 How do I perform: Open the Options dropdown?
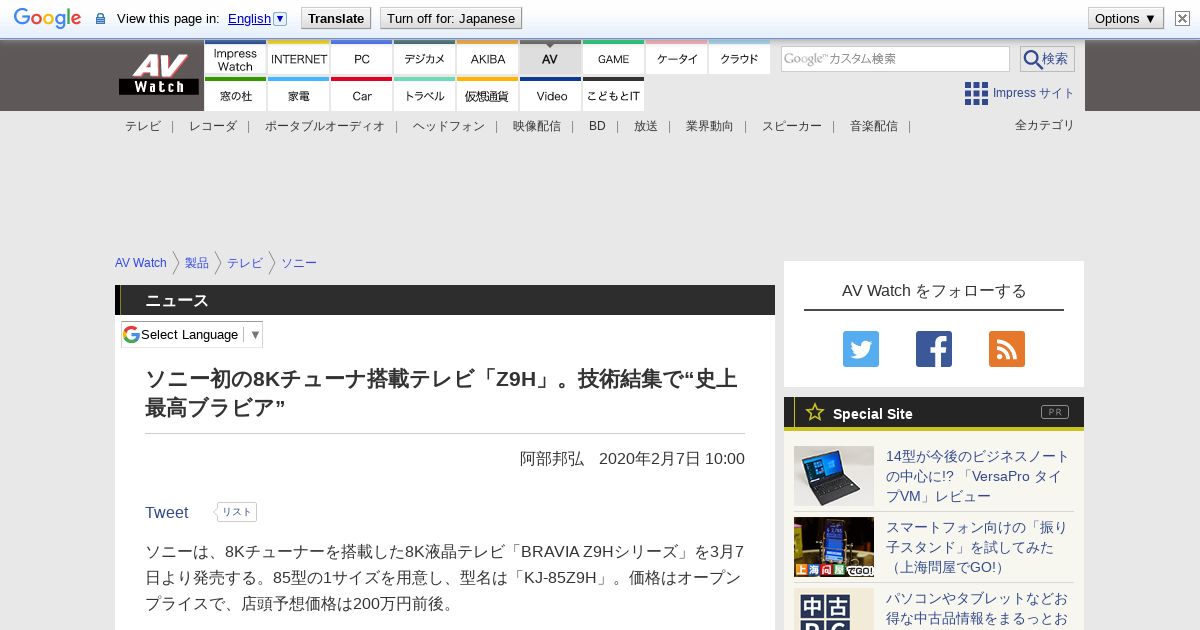coord(1126,18)
